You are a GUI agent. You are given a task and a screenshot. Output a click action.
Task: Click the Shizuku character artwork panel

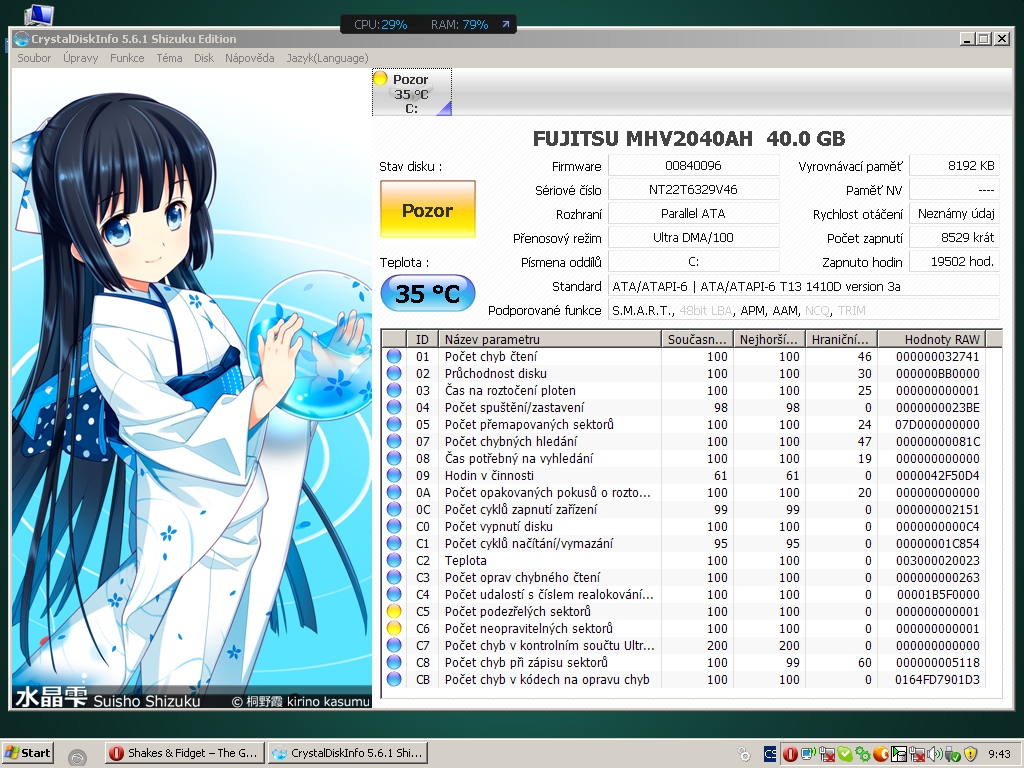click(x=191, y=389)
